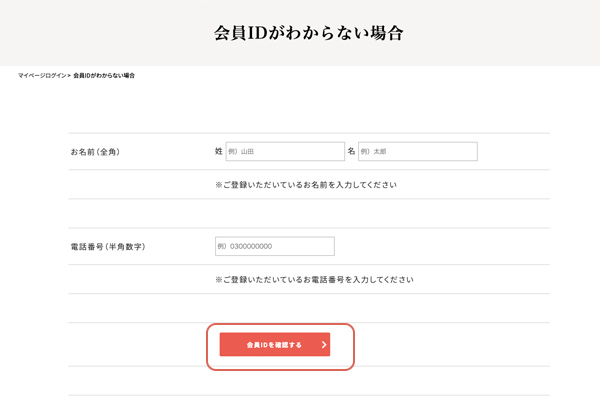600x400 pixels.
Task: Click the chevron arrow on the confirm button
Action: [324, 345]
